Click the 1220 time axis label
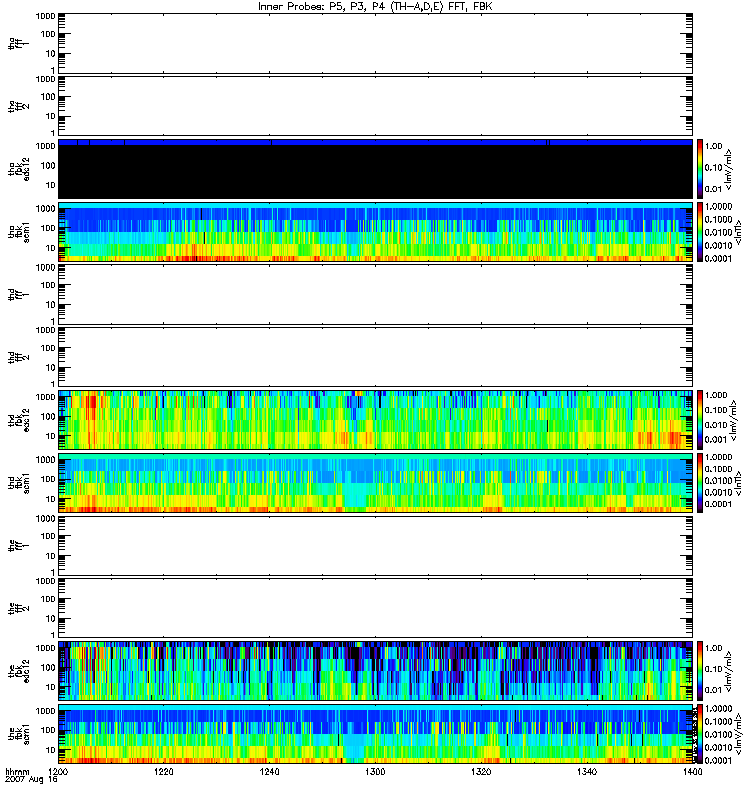The width and height of the screenshot is (750, 800). [164, 771]
